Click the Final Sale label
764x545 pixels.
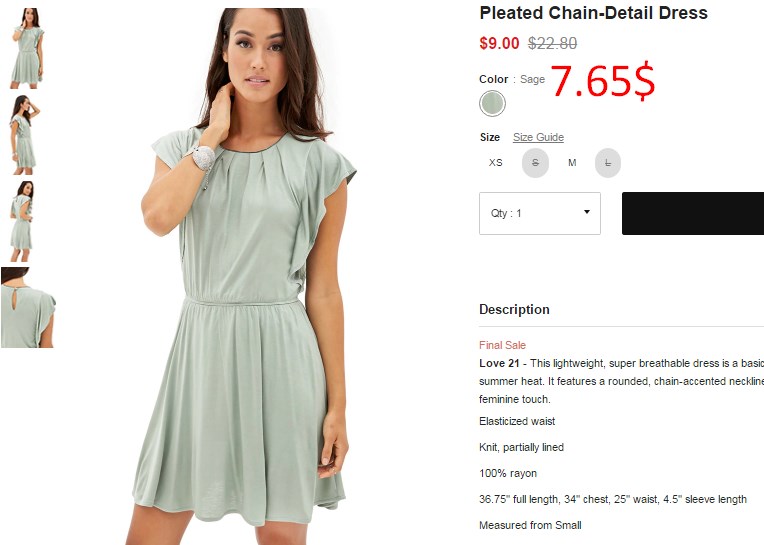click(x=502, y=345)
